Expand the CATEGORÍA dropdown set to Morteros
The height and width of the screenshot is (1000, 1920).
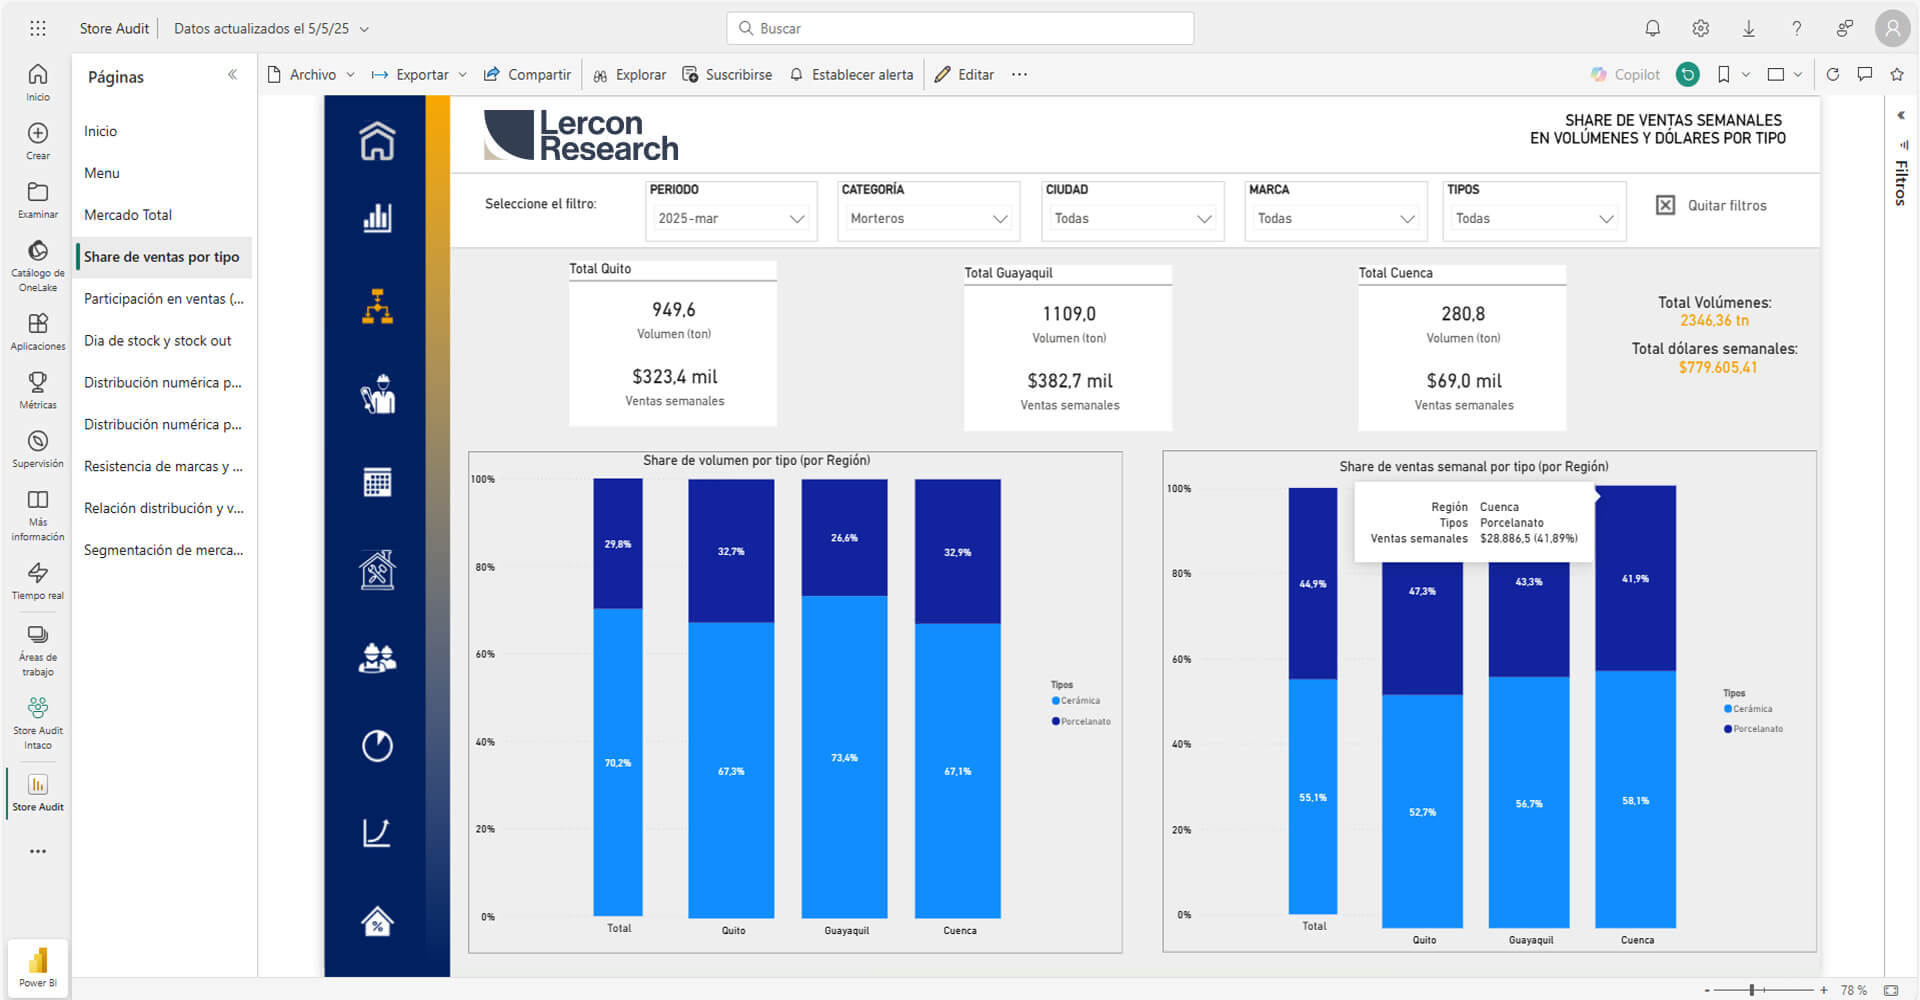pyautogui.click(x=928, y=218)
